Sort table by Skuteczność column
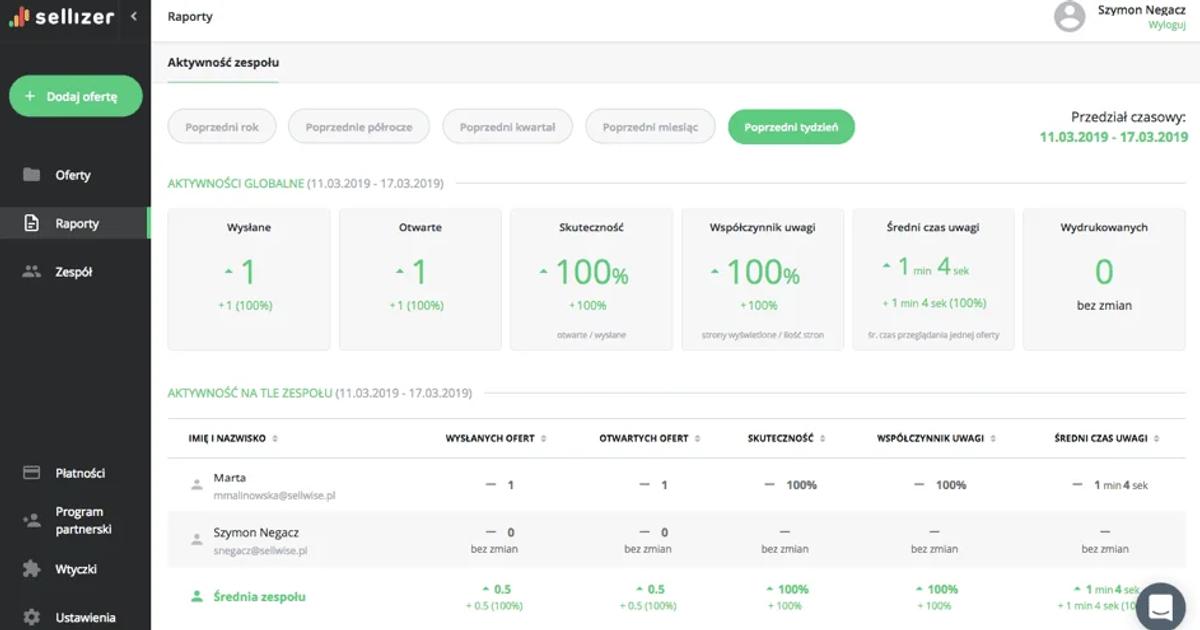Viewport: 1200px width, 630px height. tap(786, 438)
